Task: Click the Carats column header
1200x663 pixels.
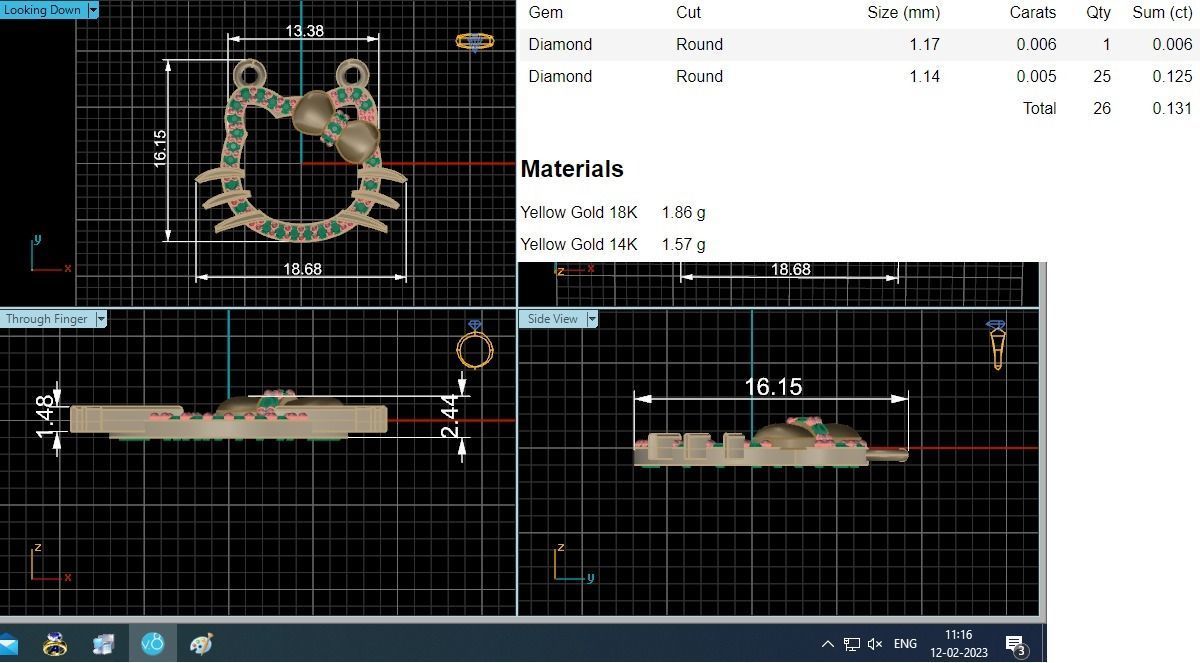Action: (x=1033, y=13)
